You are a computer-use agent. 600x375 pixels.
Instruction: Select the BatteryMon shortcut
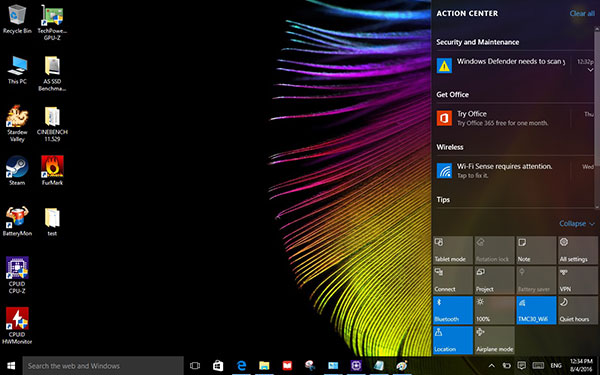tap(17, 221)
